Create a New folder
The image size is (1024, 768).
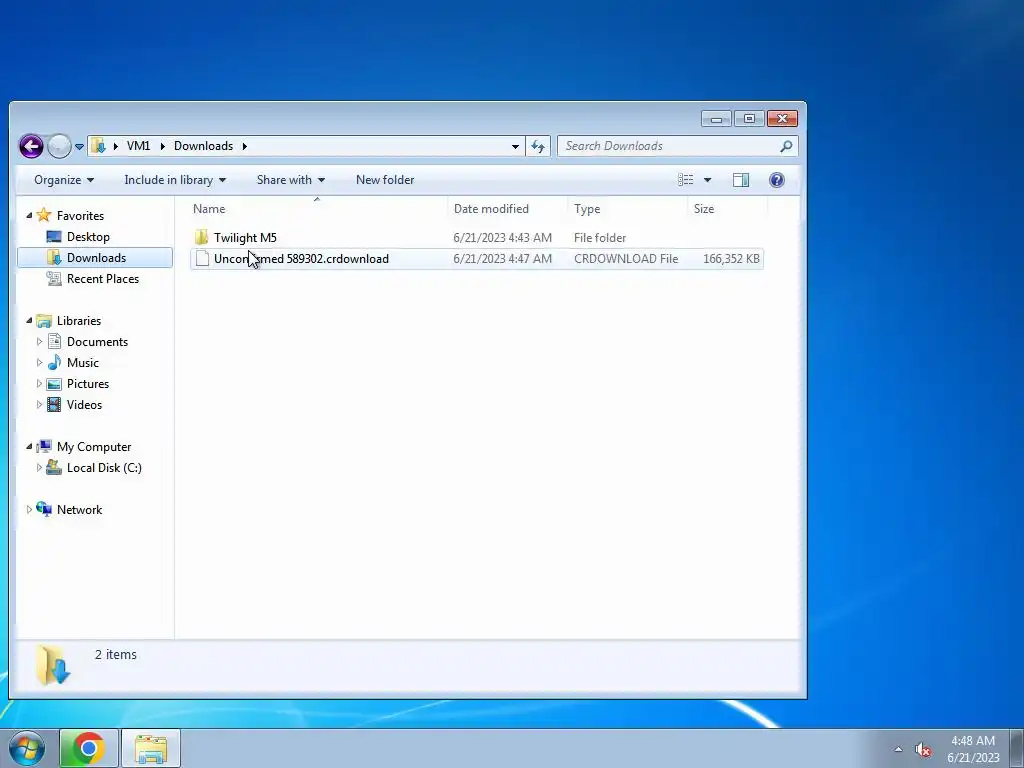(x=385, y=180)
